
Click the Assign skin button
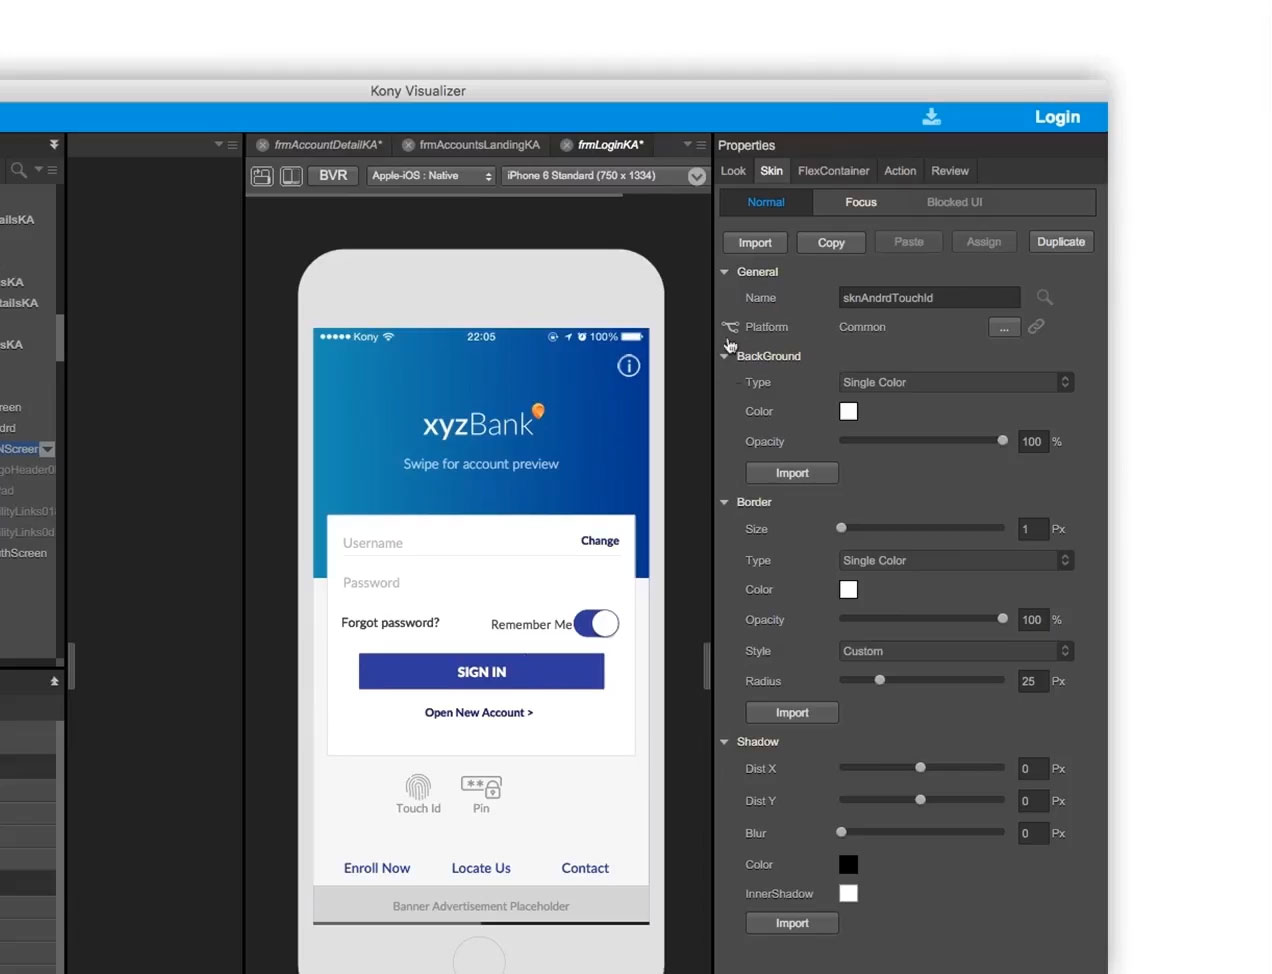click(x=984, y=242)
